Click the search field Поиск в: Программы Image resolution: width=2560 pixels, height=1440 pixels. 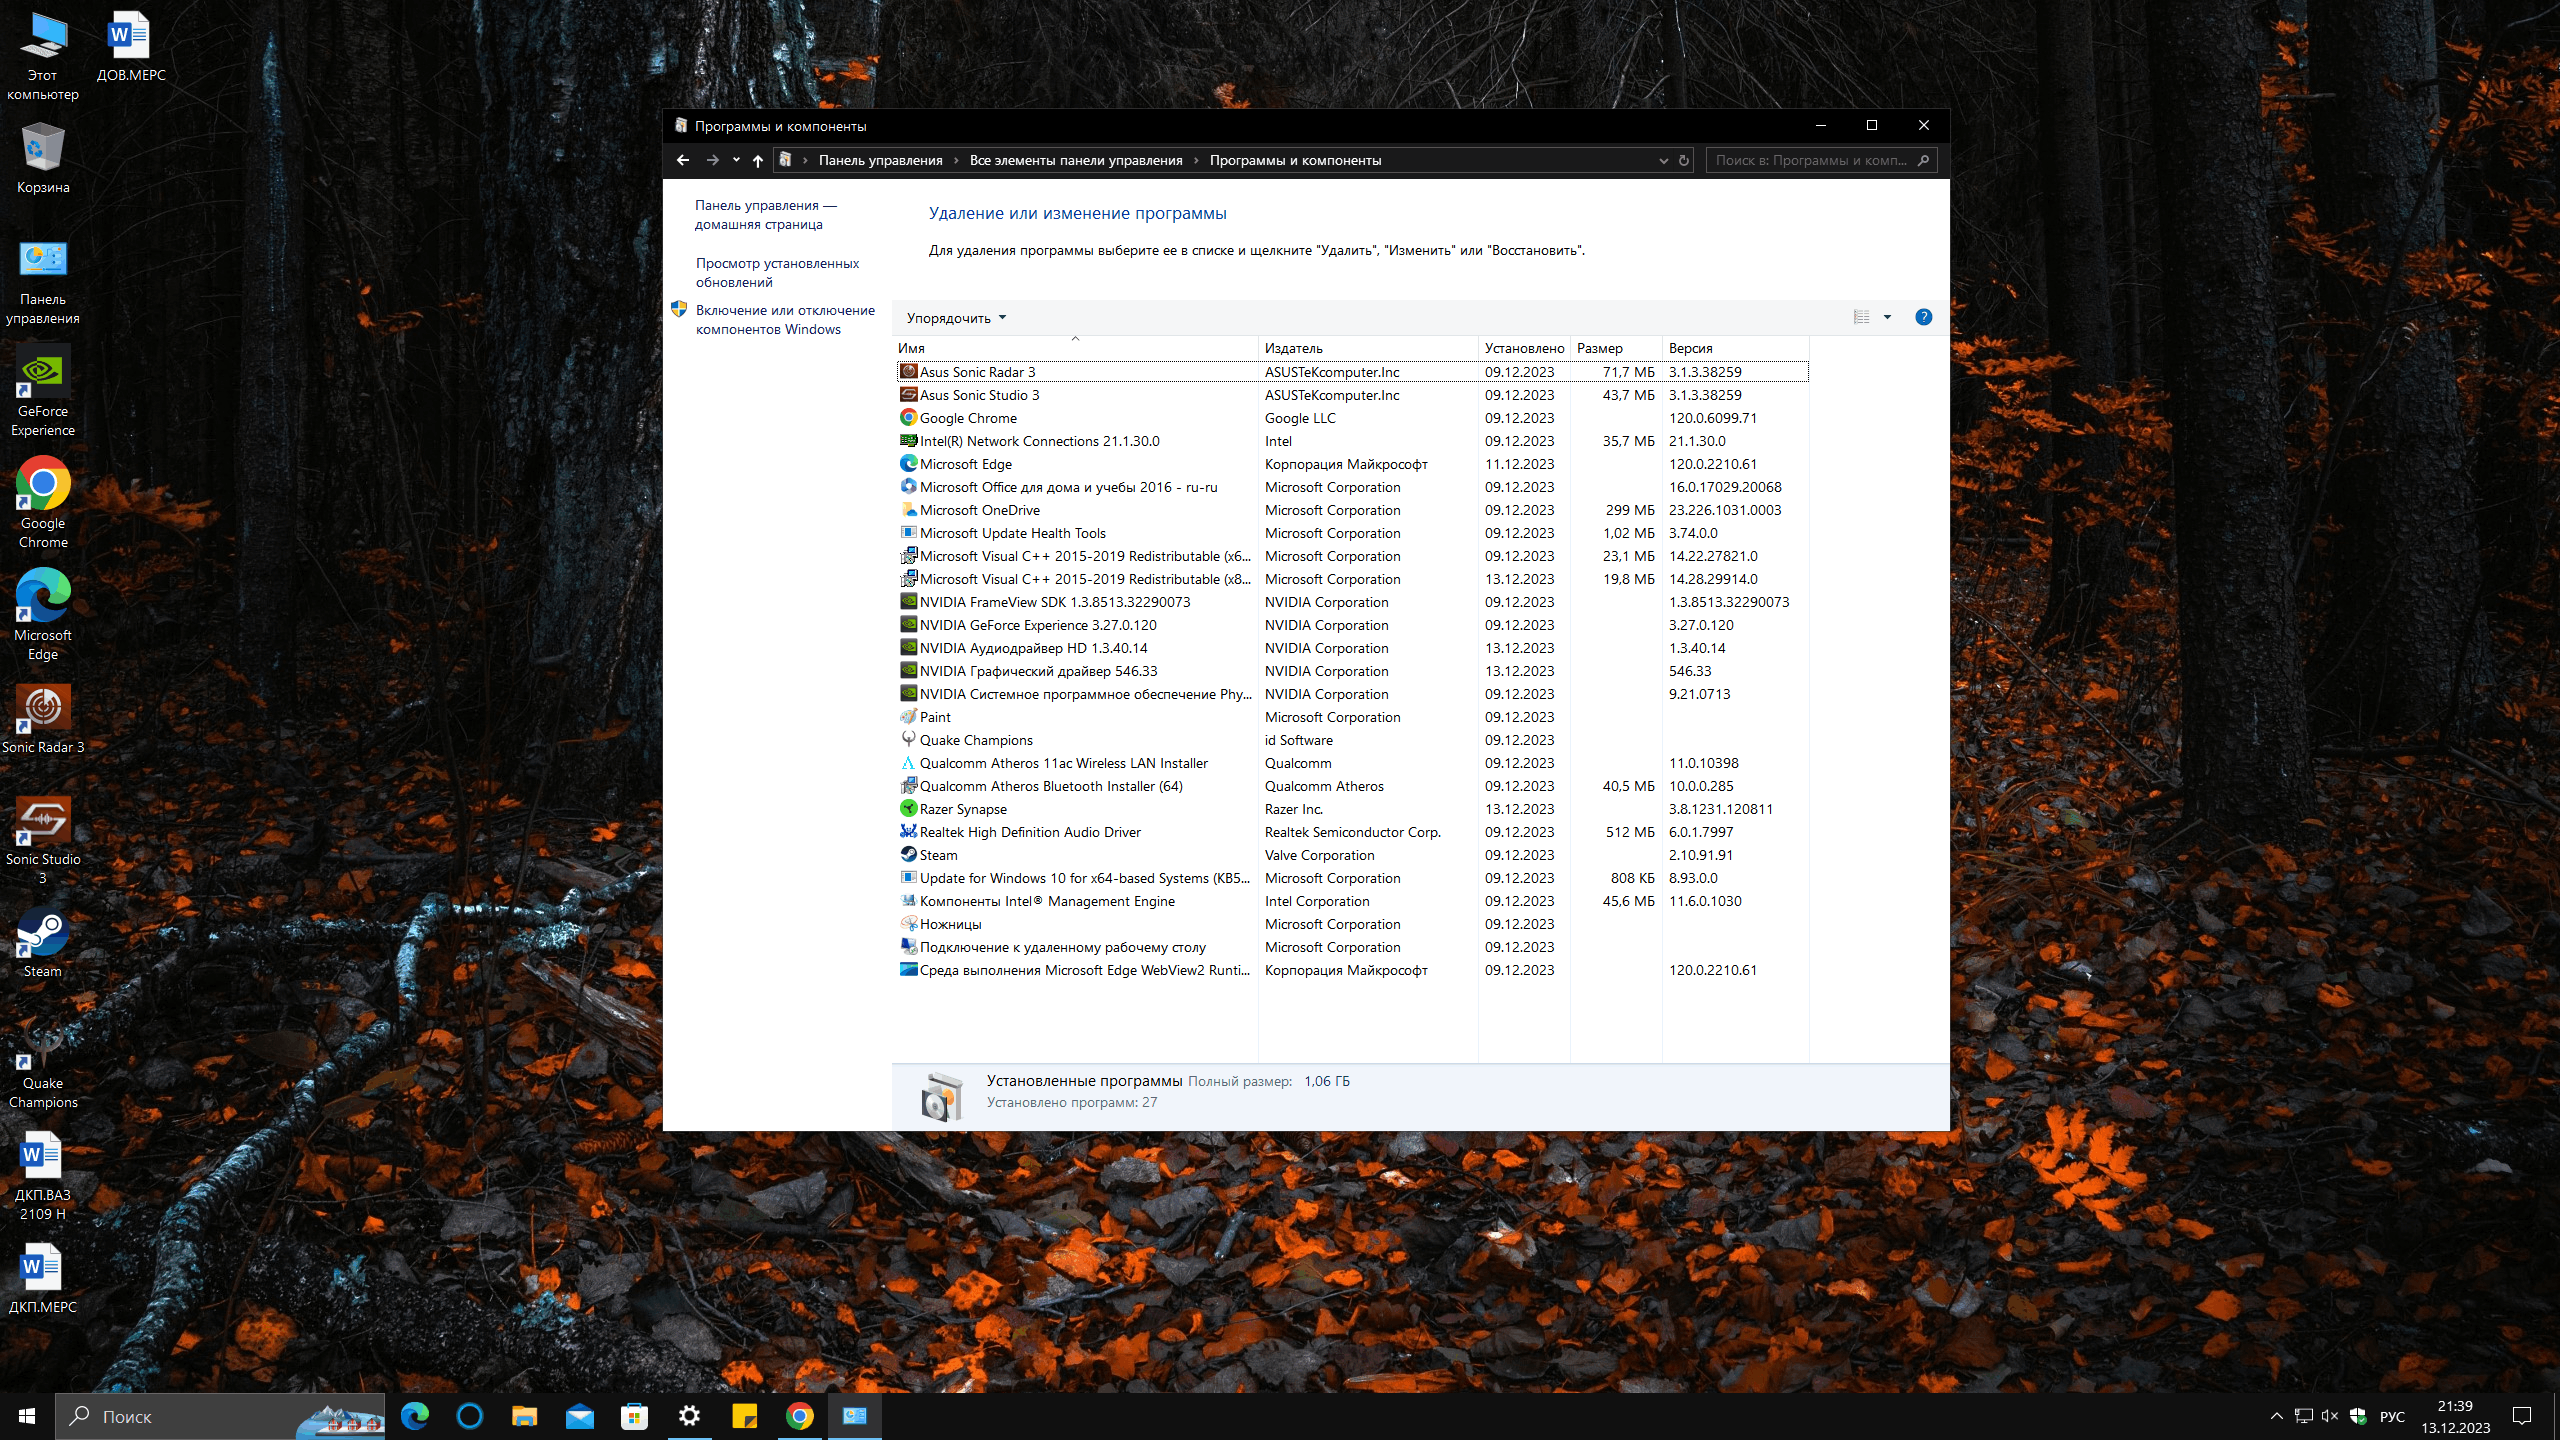[x=1810, y=160]
